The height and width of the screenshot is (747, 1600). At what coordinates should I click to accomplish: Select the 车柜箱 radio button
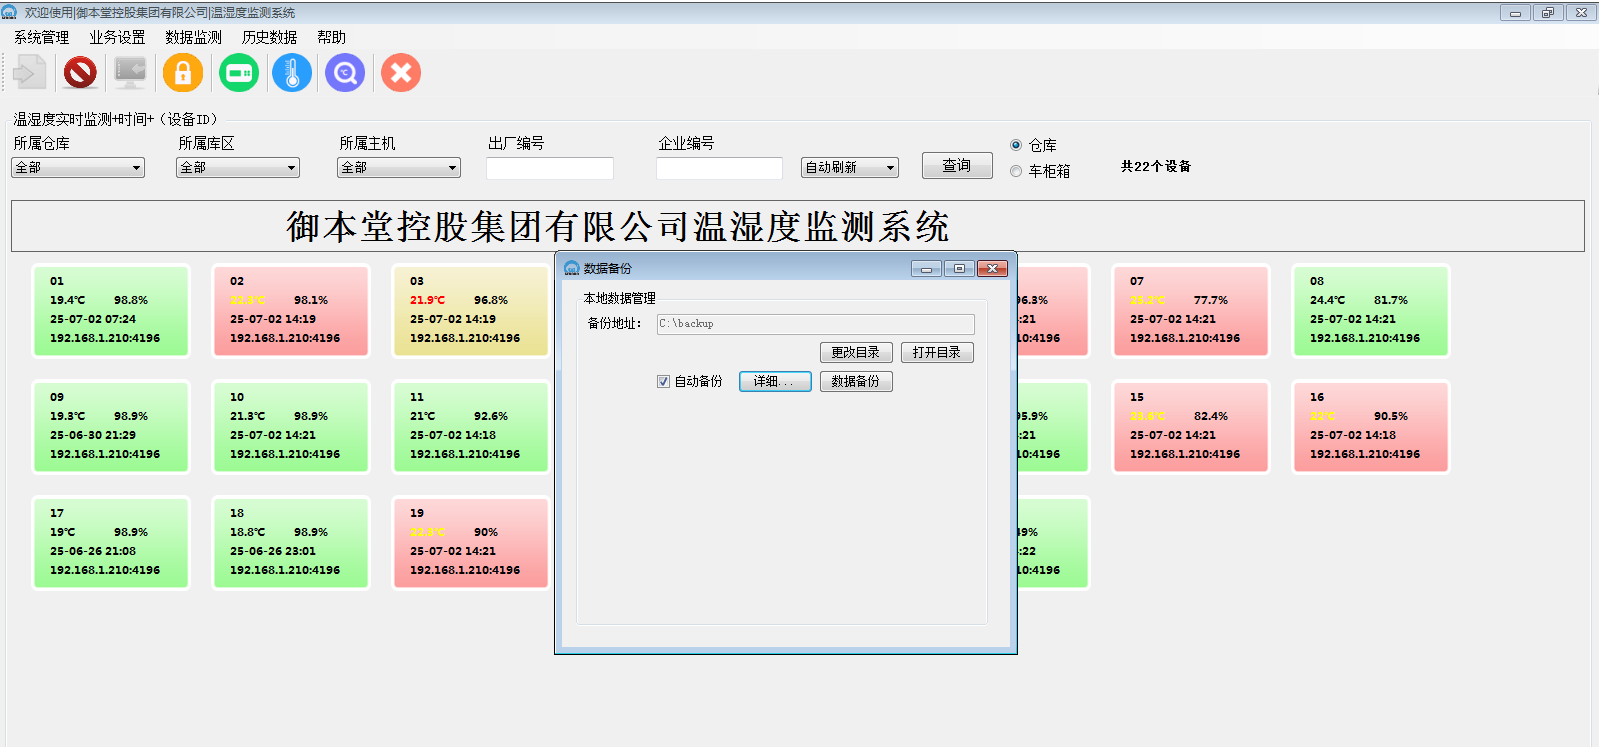click(1016, 171)
